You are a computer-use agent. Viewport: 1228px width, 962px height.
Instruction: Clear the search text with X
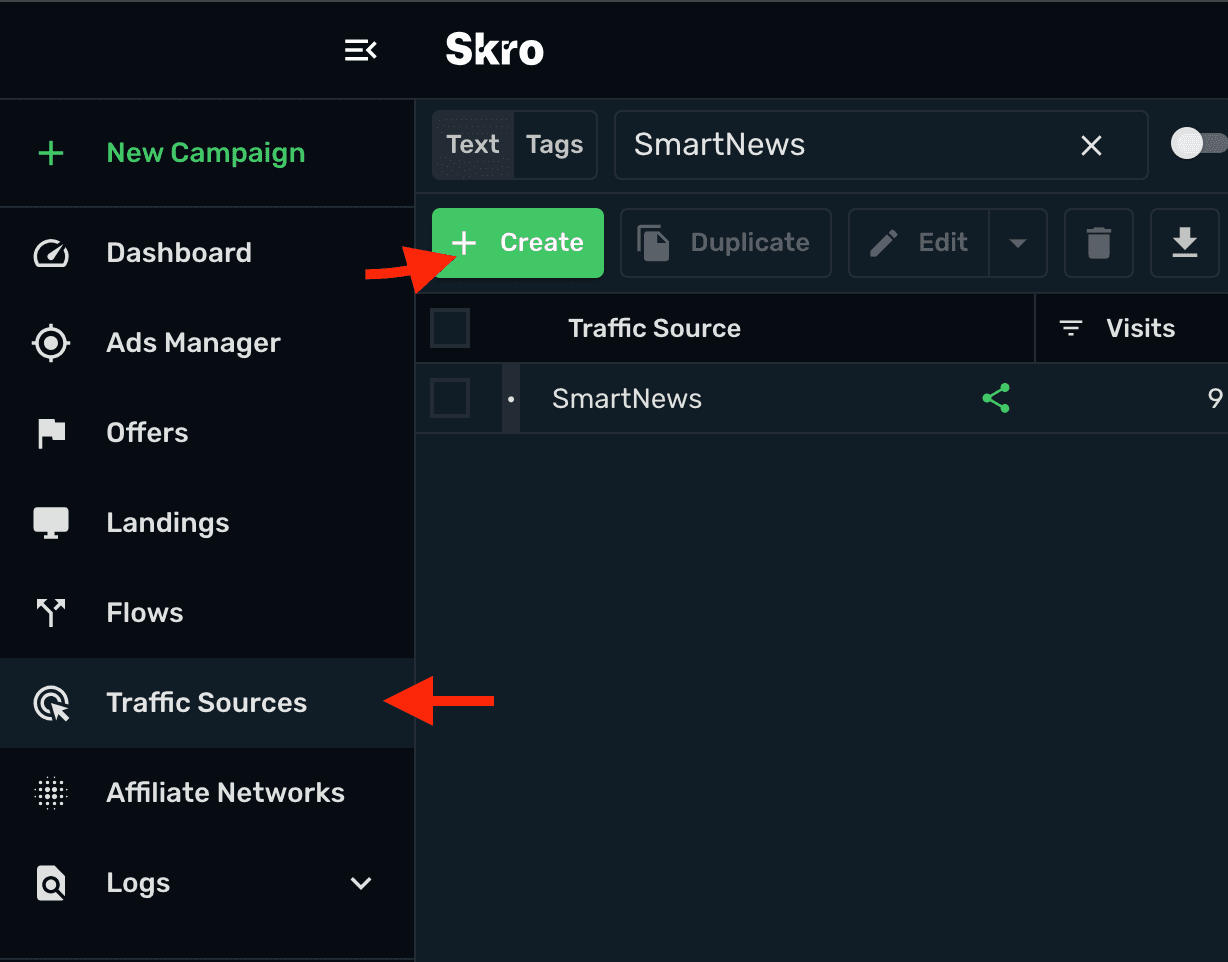click(1091, 146)
